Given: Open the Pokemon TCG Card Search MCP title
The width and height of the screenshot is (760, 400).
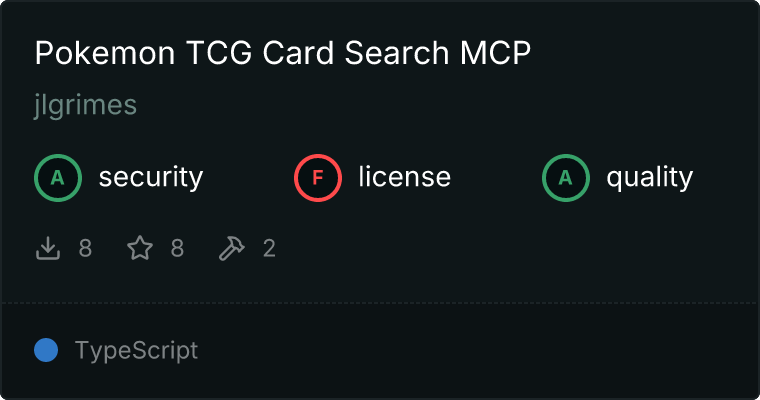Looking at the screenshot, I should coord(283,52).
